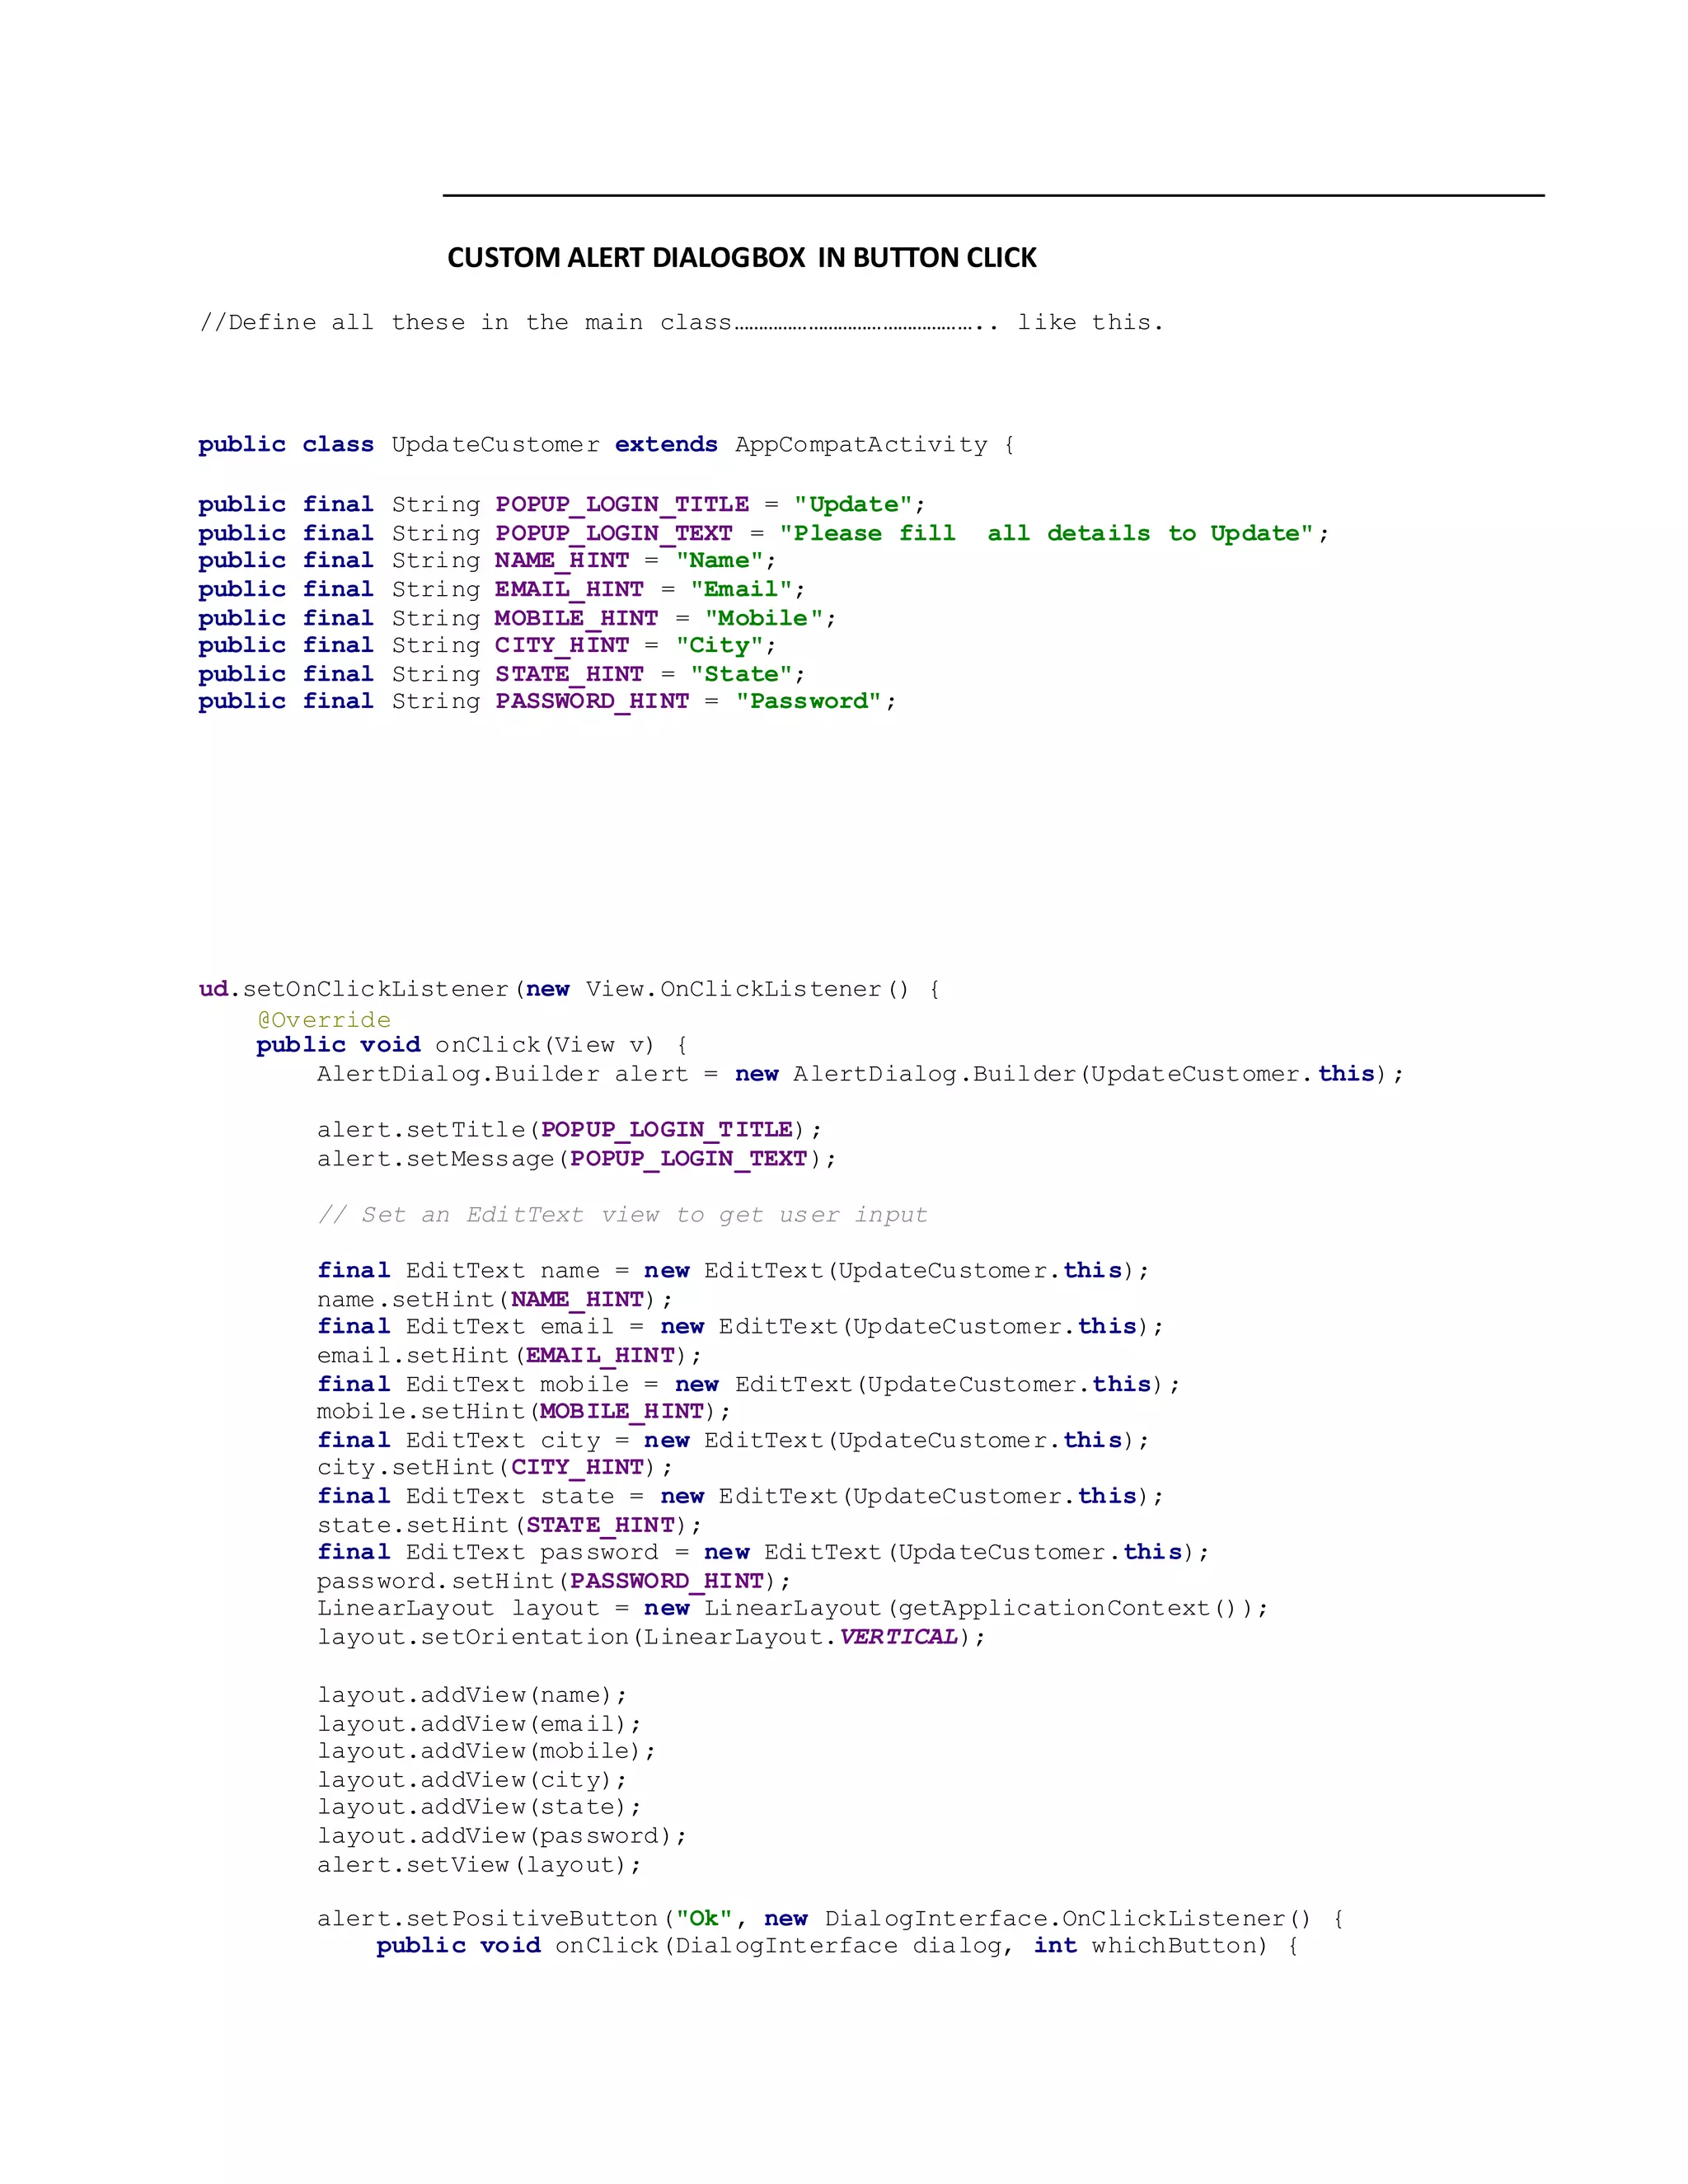
Task: Click "DialogInterface.OnClickListener()" text
Action: click(x=1067, y=1918)
